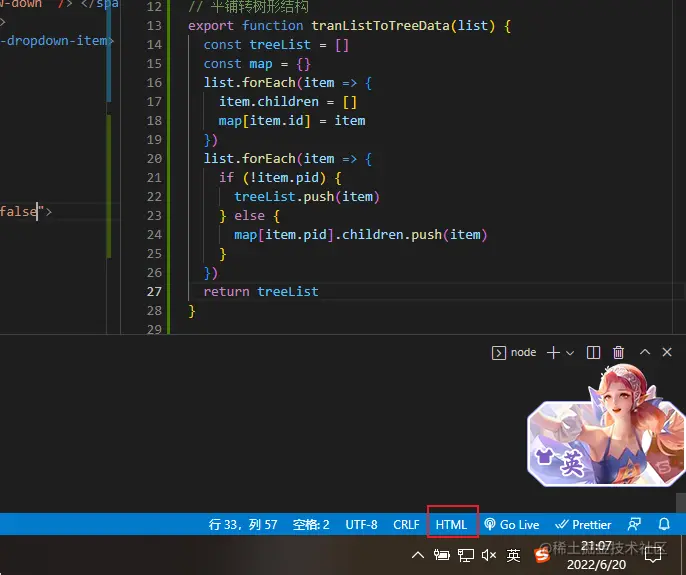
Task: Click line number 27 in gutter
Action: tap(154, 291)
